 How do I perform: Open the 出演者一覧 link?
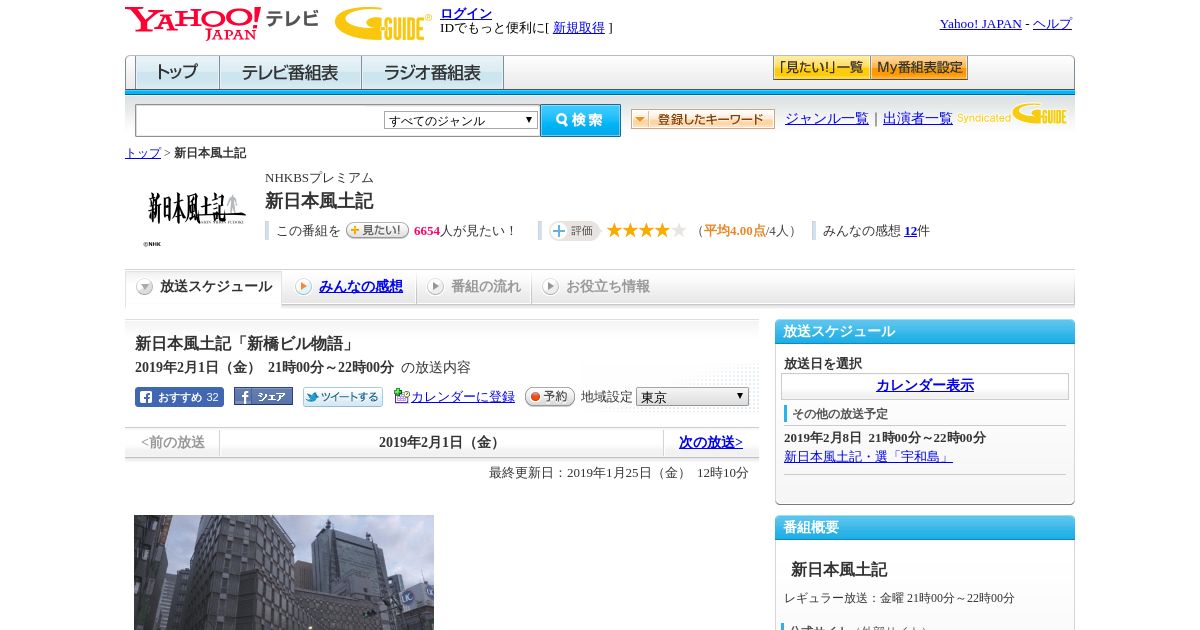917,118
